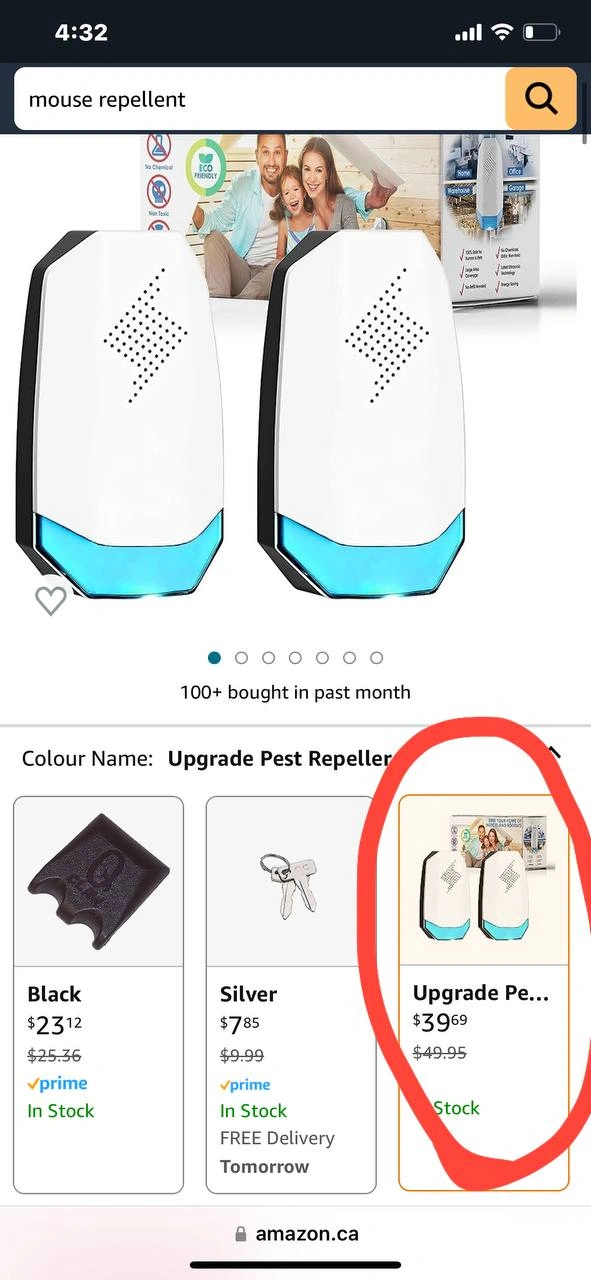Tap the orange search magnifier button
591x1280 pixels.
tap(541, 99)
